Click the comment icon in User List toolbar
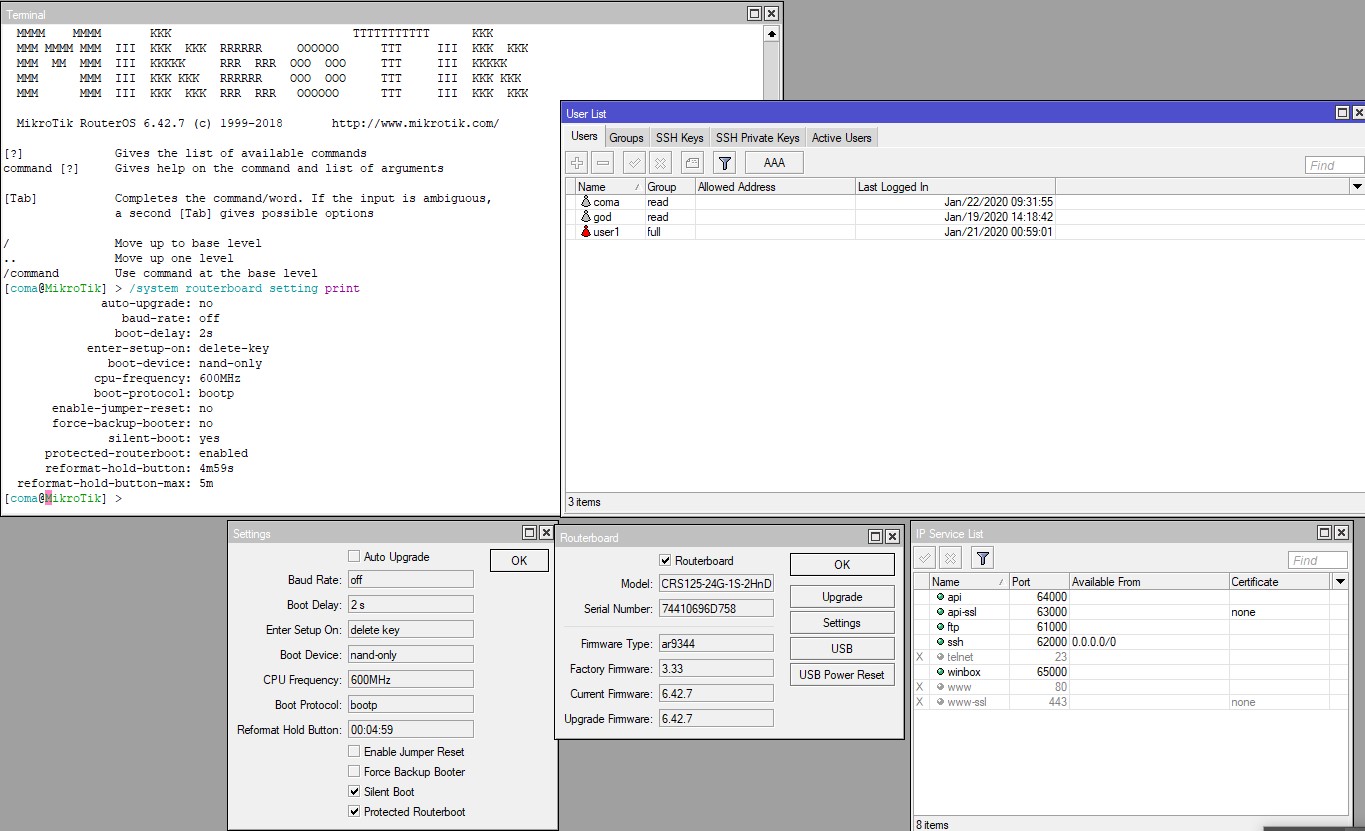The image size is (1365, 831). coord(692,163)
